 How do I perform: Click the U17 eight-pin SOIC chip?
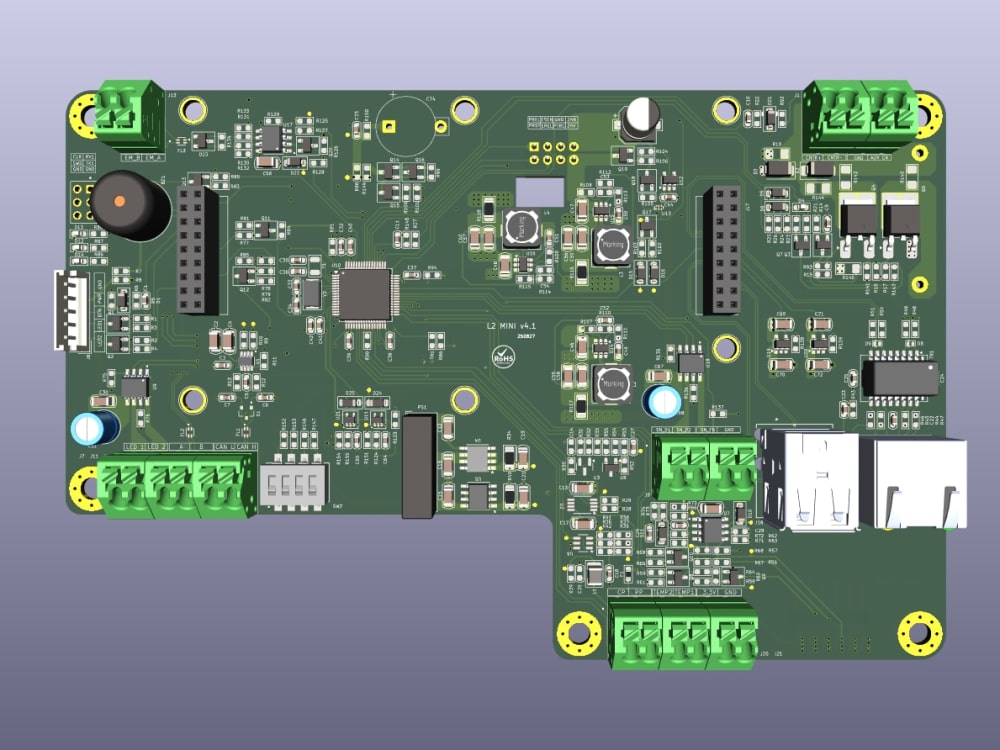click(x=272, y=138)
